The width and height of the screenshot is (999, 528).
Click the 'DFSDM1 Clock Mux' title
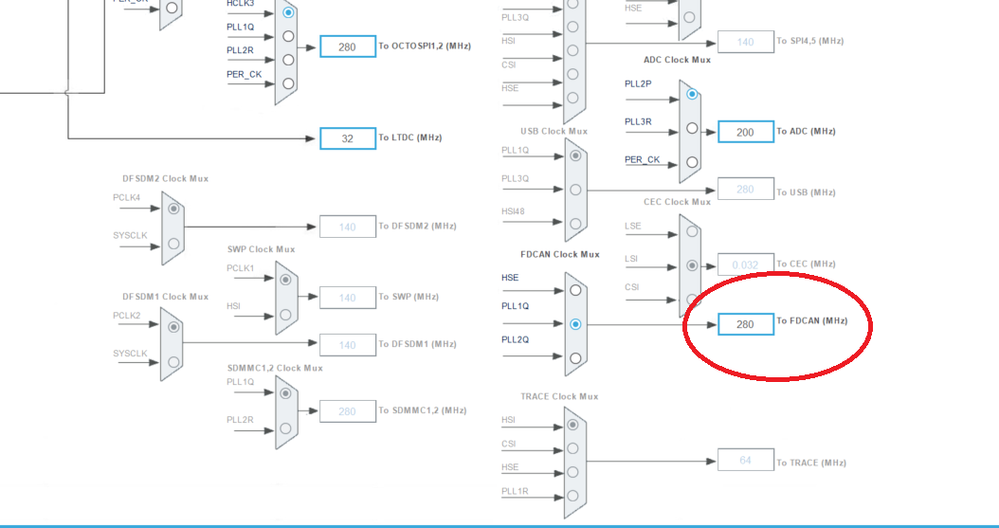coord(165,297)
